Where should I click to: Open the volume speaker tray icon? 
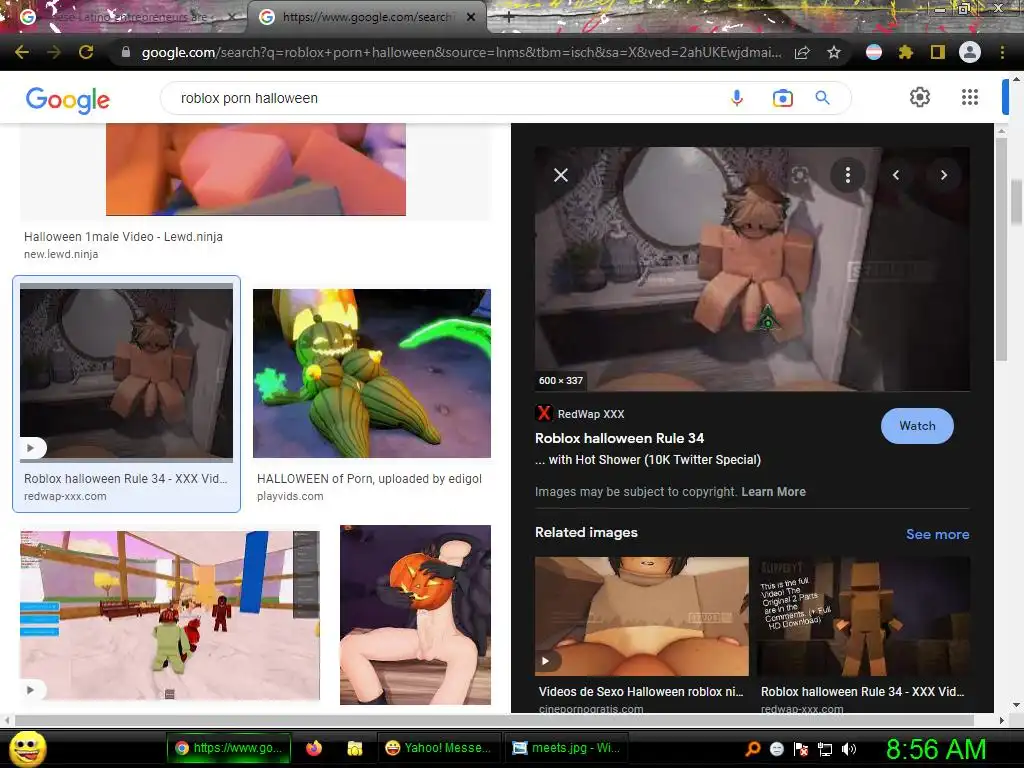[x=849, y=749]
